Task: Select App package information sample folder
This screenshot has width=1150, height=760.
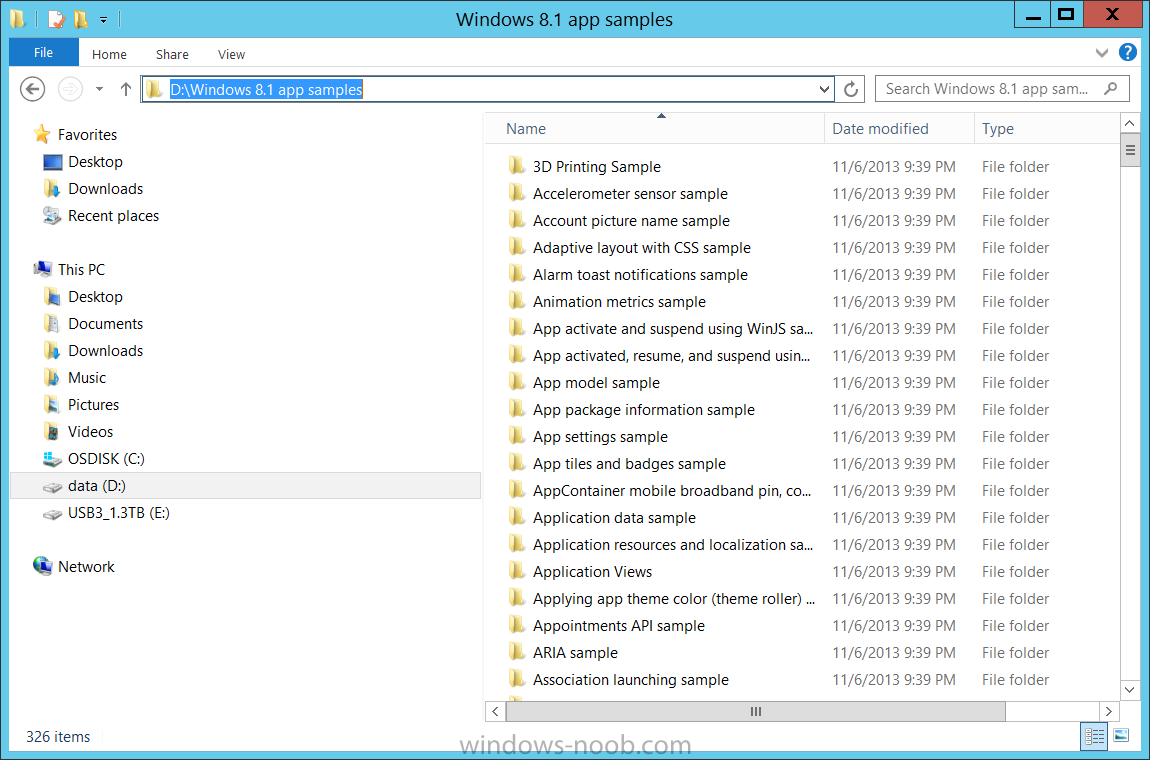Action: 643,409
